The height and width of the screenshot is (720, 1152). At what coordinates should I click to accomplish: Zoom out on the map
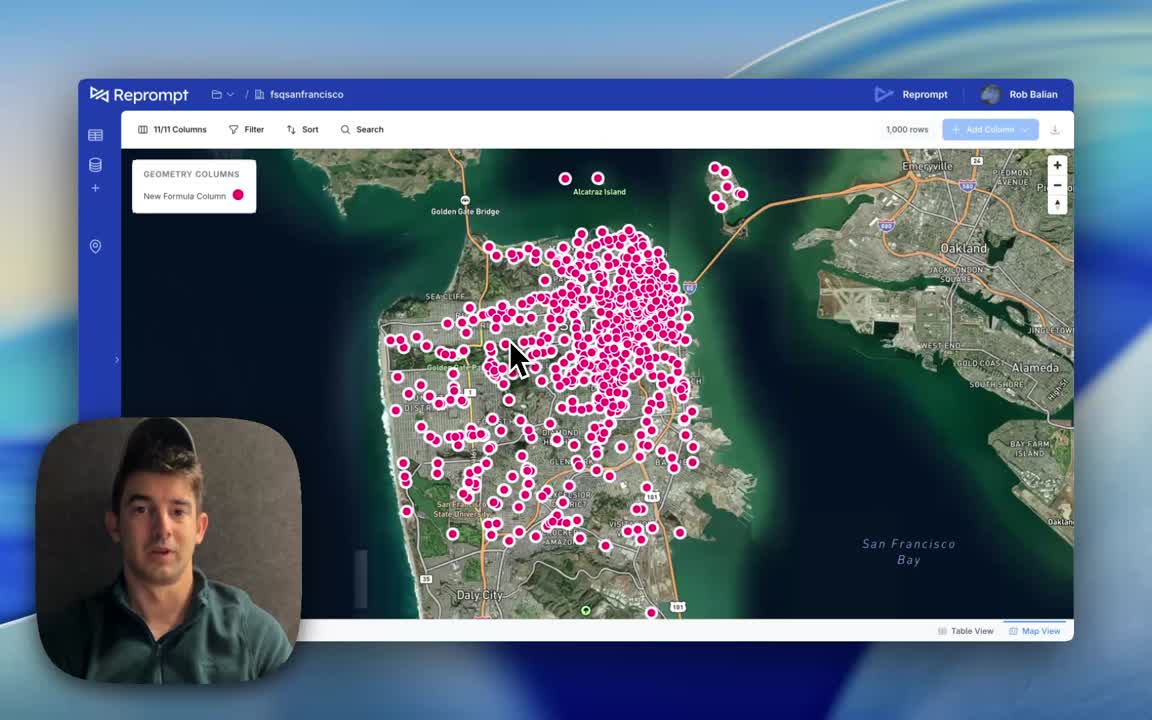click(x=1057, y=185)
